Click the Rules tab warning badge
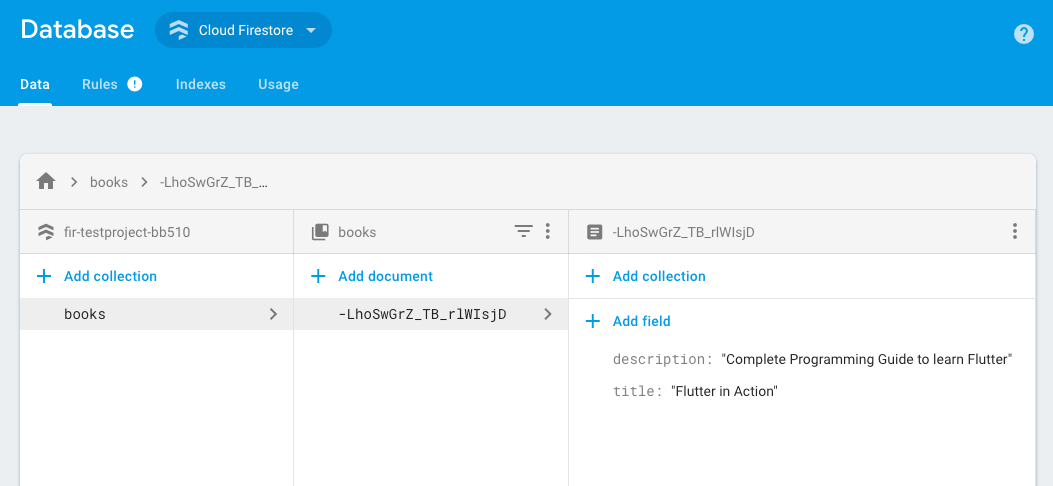The width and height of the screenshot is (1053, 486). tap(135, 84)
